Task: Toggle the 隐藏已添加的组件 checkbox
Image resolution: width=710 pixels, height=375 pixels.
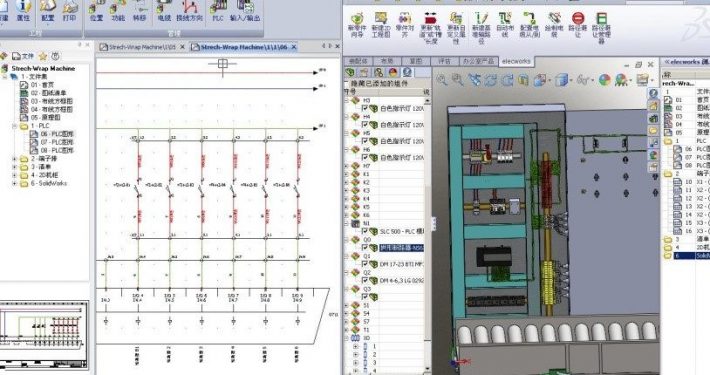Action: tap(347, 83)
